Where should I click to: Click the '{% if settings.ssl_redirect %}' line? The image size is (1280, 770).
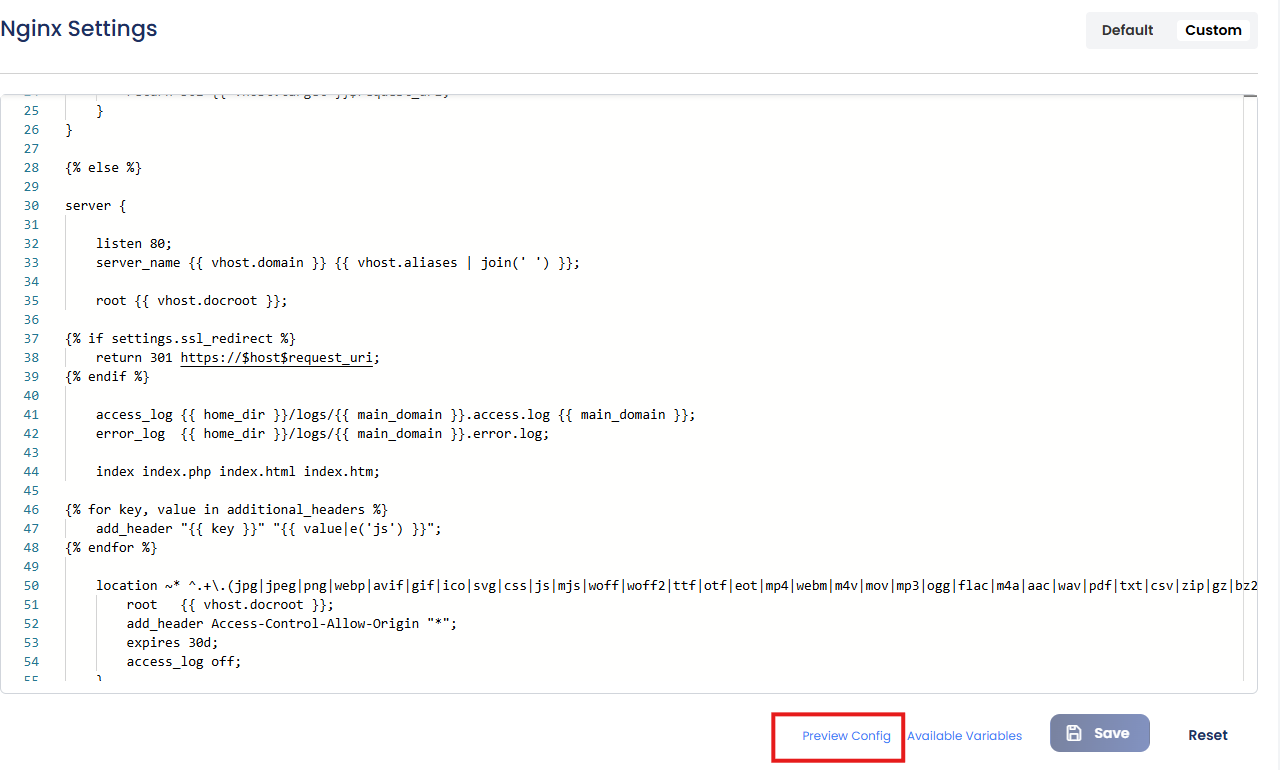181,339
